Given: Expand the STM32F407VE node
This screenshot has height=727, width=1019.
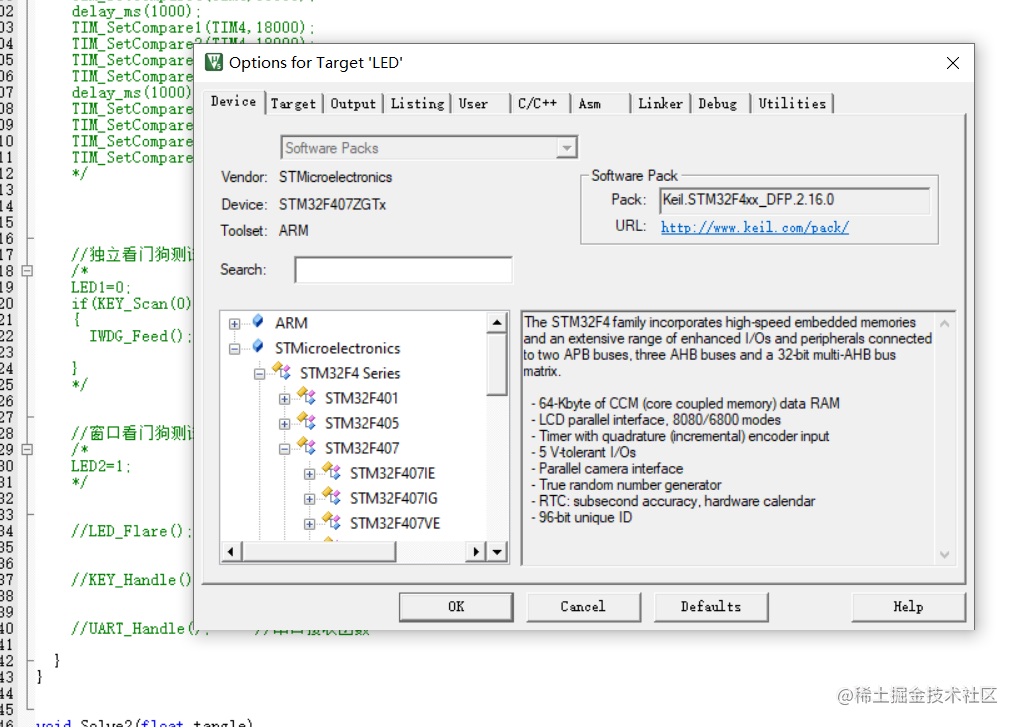Looking at the screenshot, I should point(309,524).
